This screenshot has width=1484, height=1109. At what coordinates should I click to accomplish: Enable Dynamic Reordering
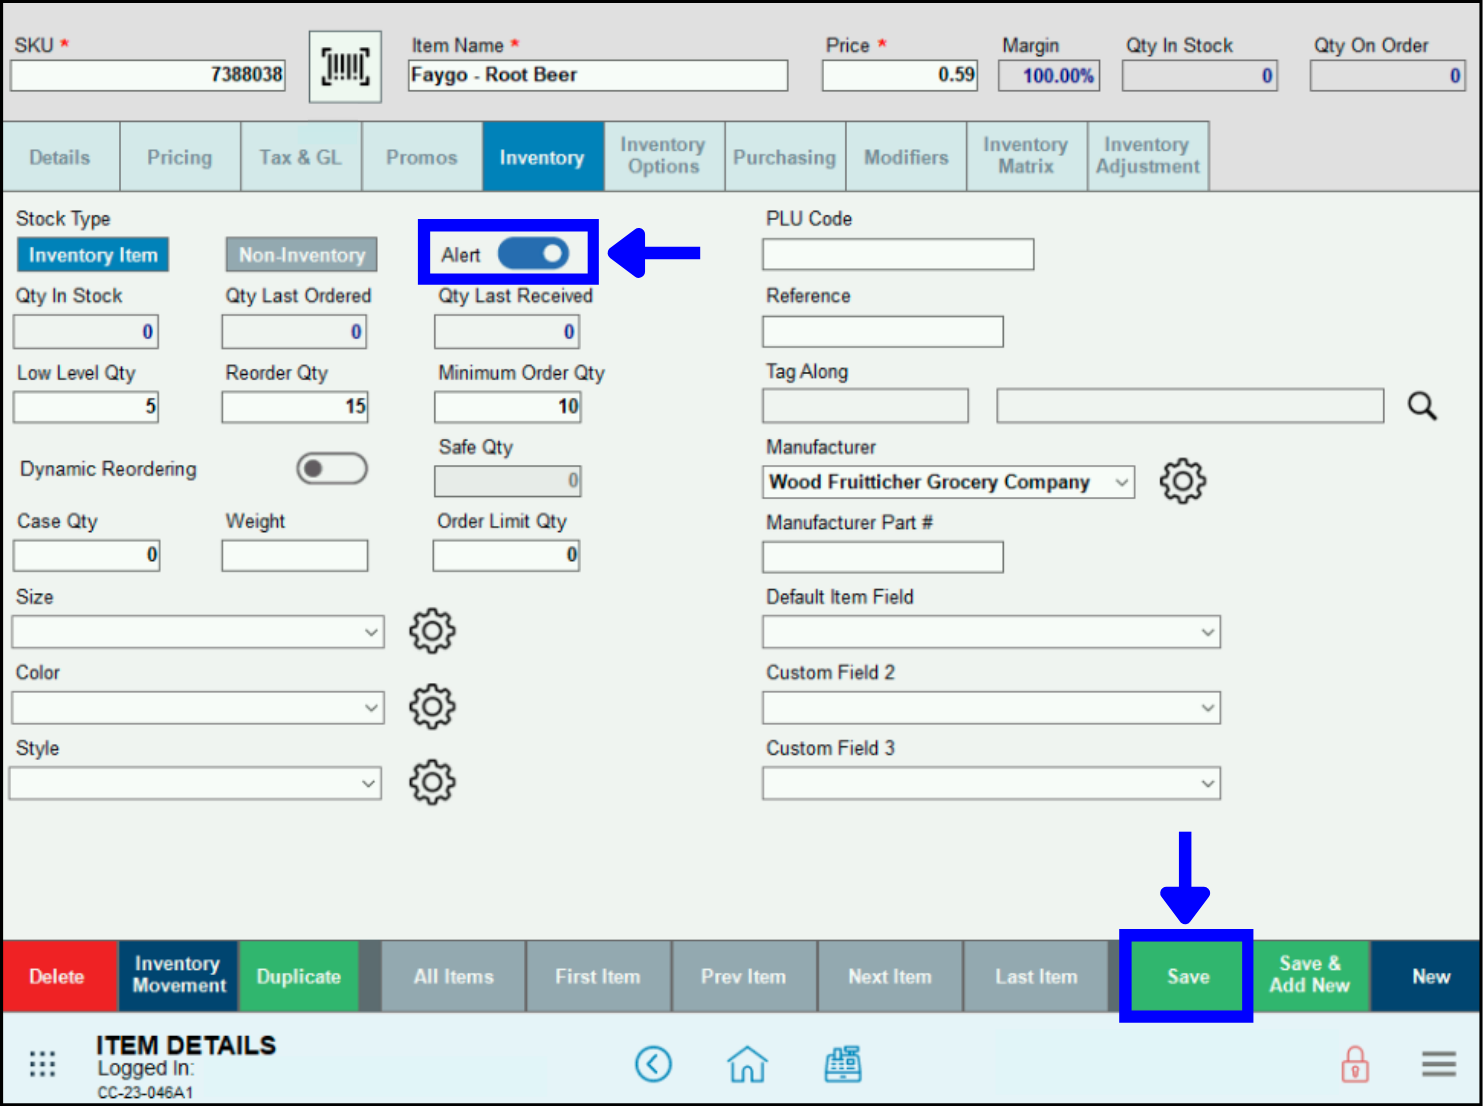point(331,468)
